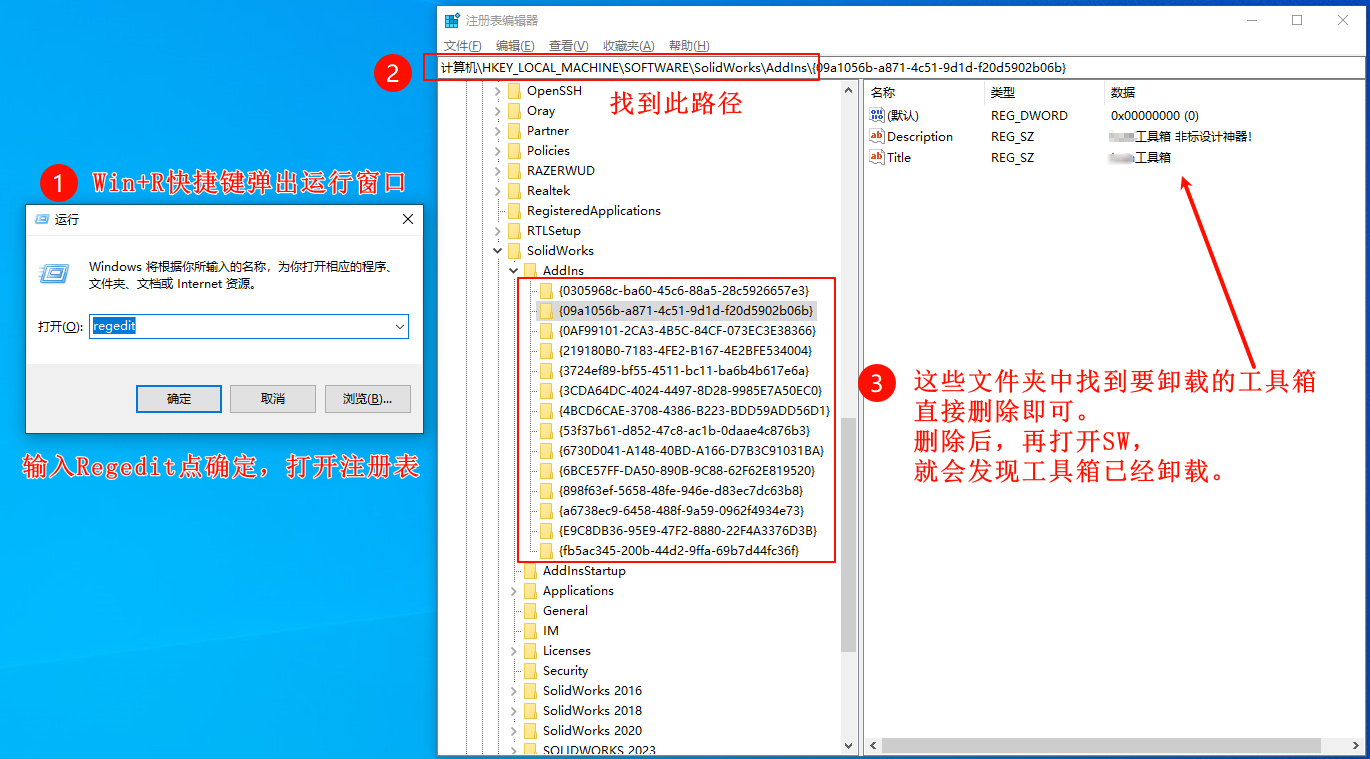Click the Licenses folder icon
This screenshot has height=759, width=1370.
click(530, 651)
